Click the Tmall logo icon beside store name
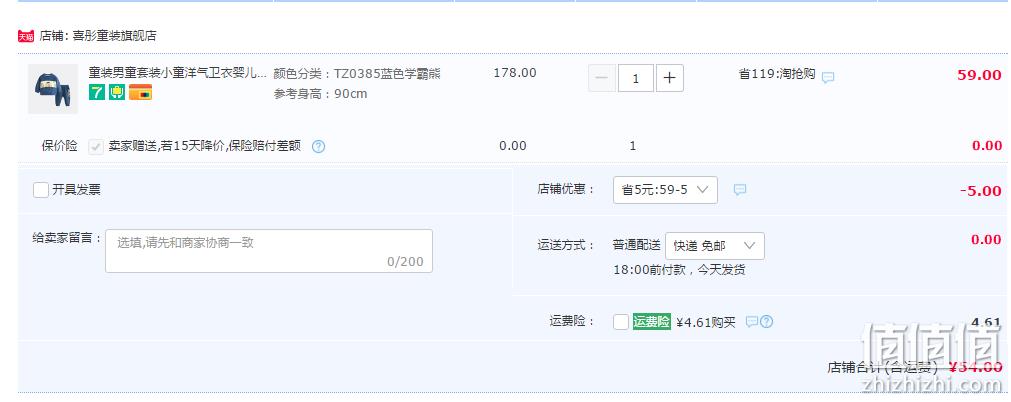 (26, 36)
